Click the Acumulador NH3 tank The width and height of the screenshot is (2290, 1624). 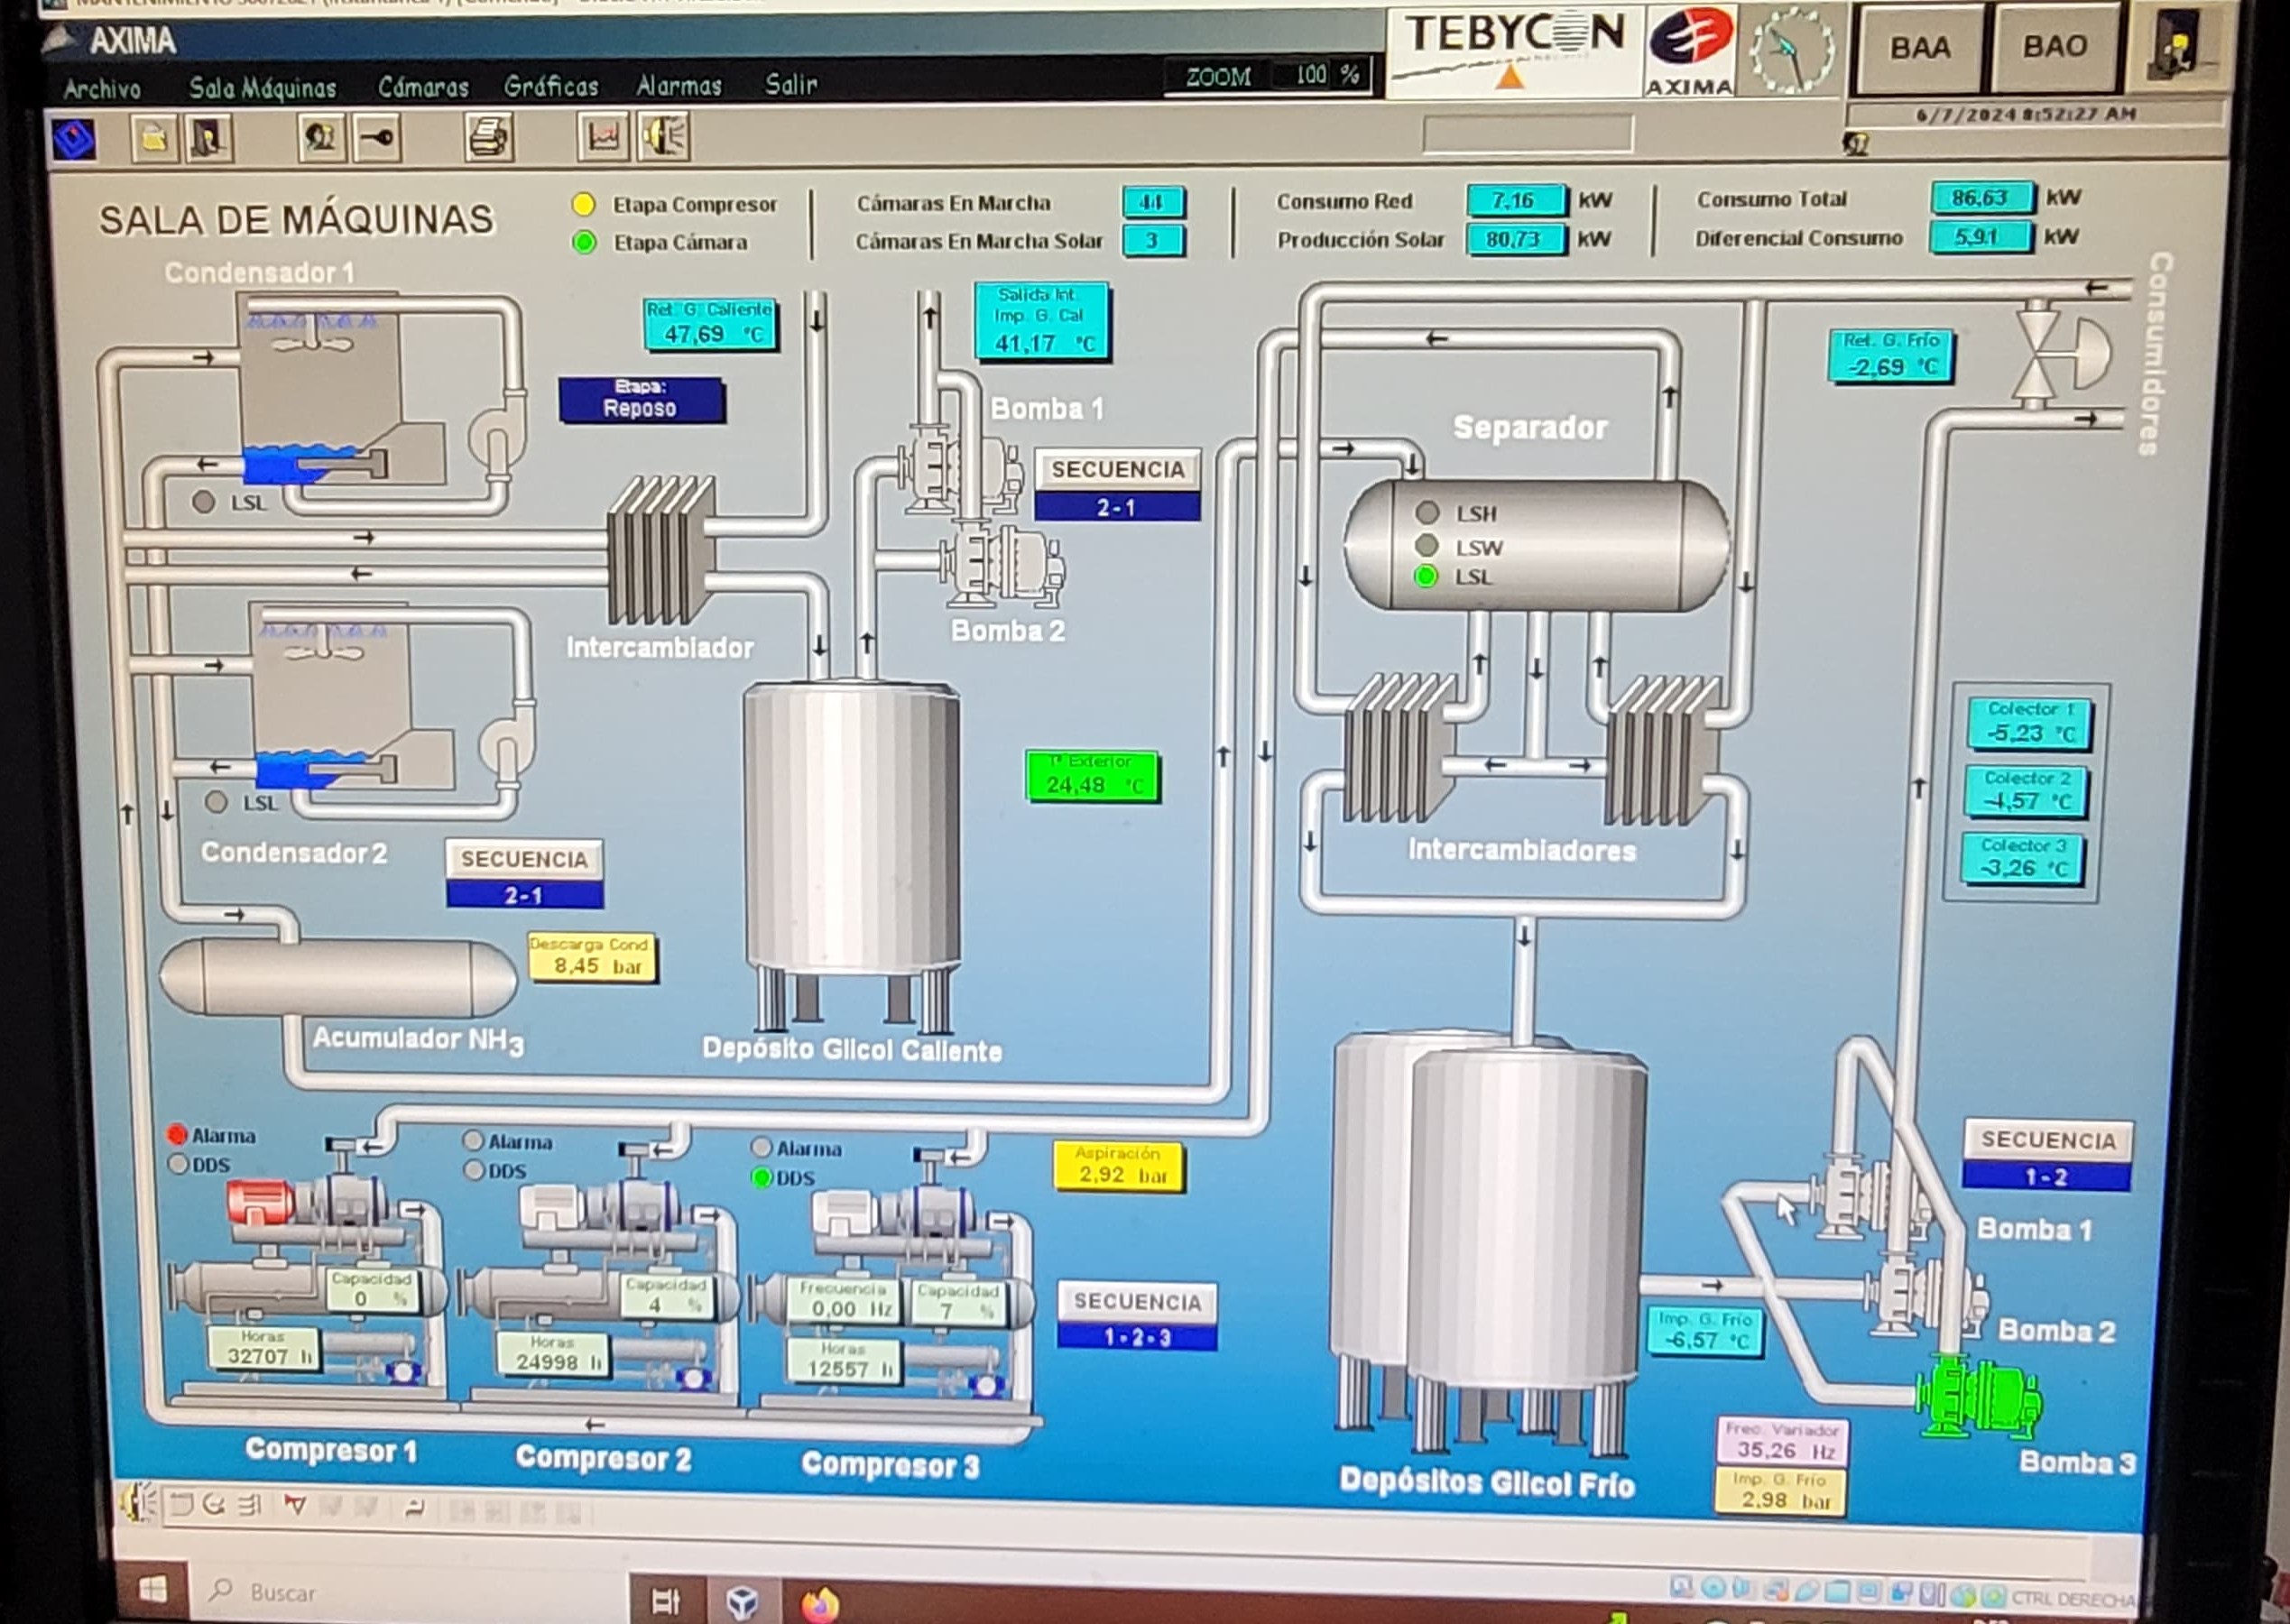(338, 977)
